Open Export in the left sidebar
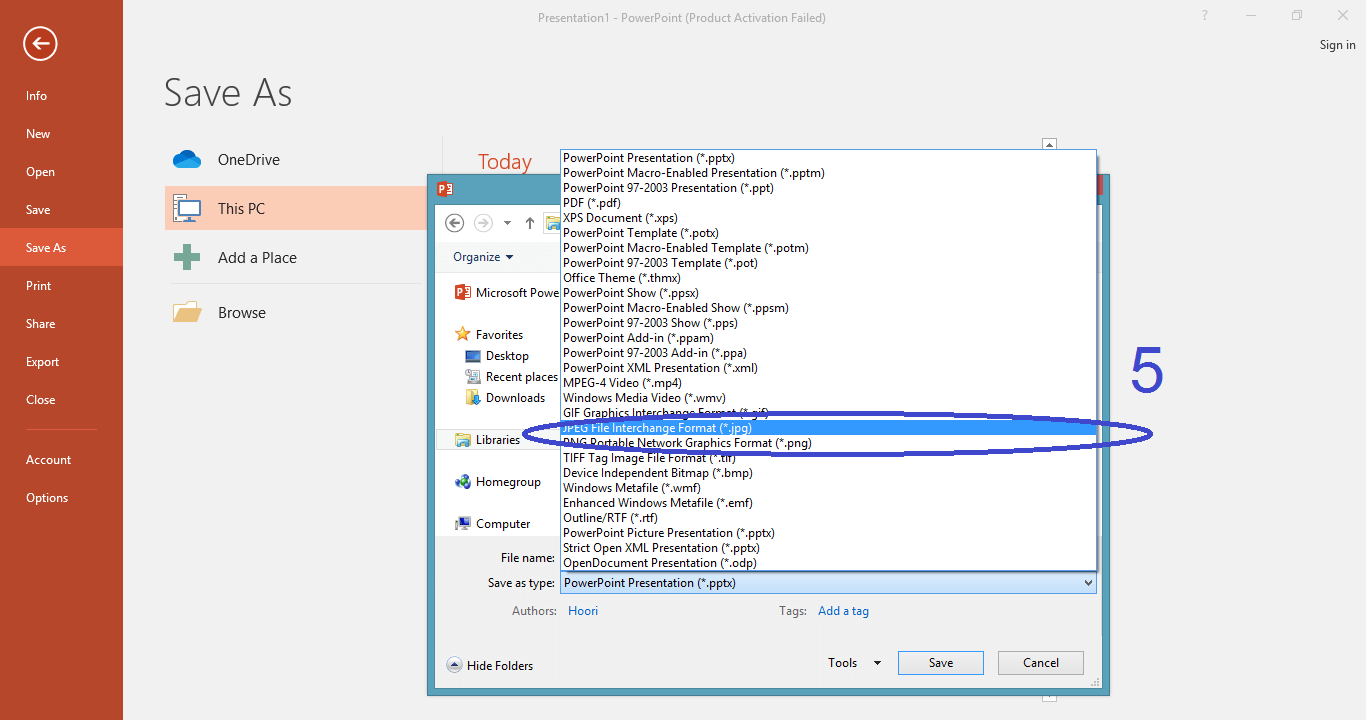 click(43, 362)
